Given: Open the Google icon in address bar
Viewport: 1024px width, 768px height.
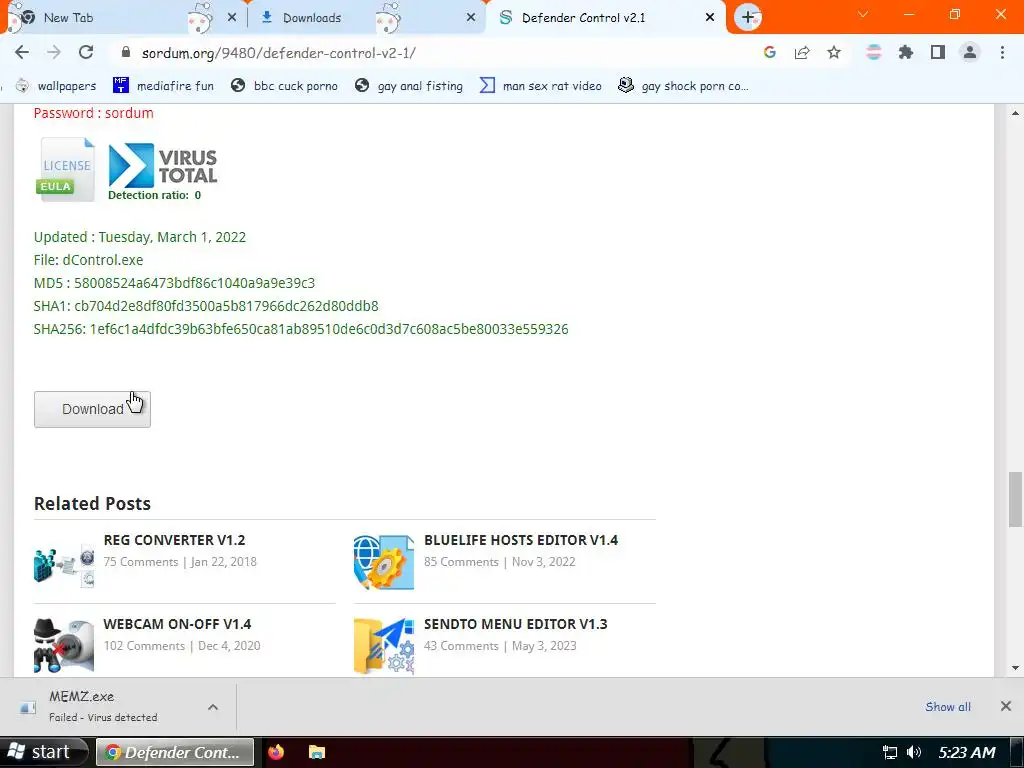Looking at the screenshot, I should point(769,52).
